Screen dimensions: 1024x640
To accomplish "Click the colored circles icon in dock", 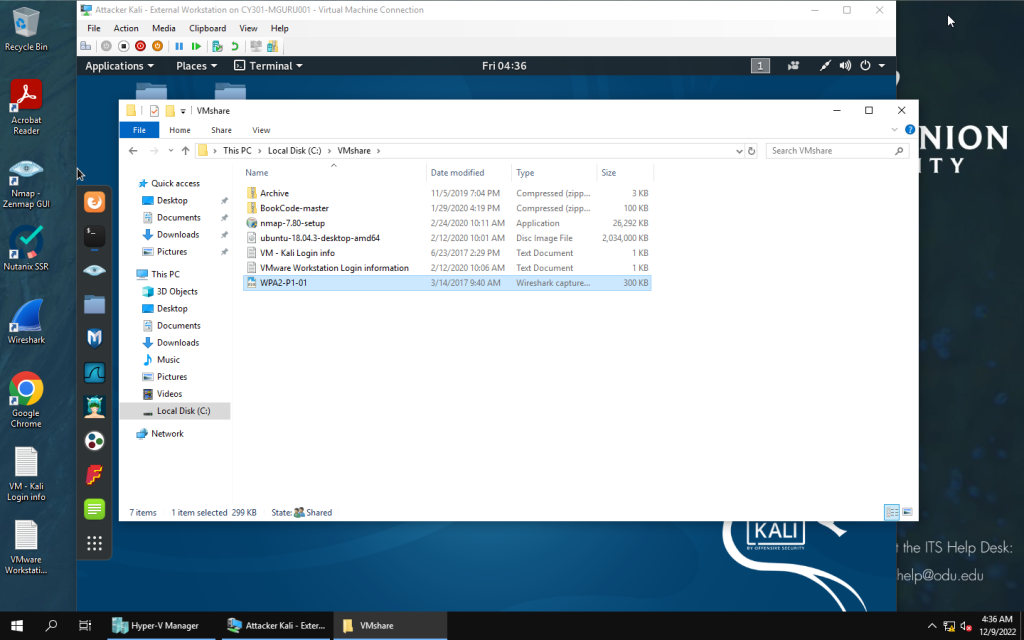I will coord(95,441).
